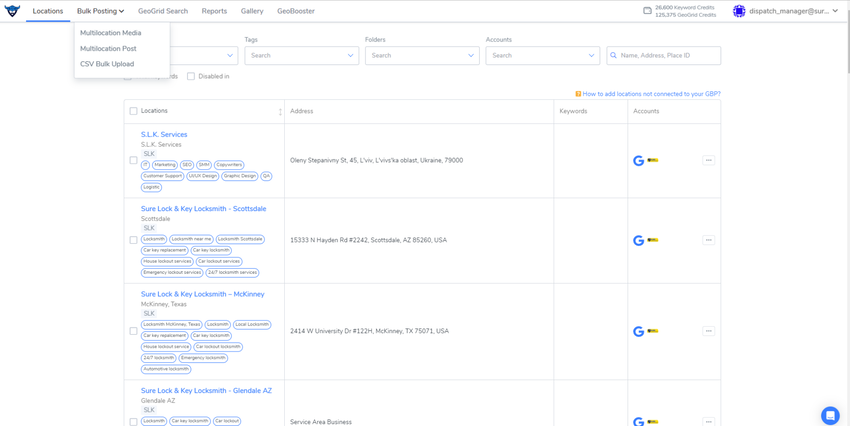Open three-dots menu for S.L.K. Services row
This screenshot has height=426, width=850.
pyautogui.click(x=709, y=160)
